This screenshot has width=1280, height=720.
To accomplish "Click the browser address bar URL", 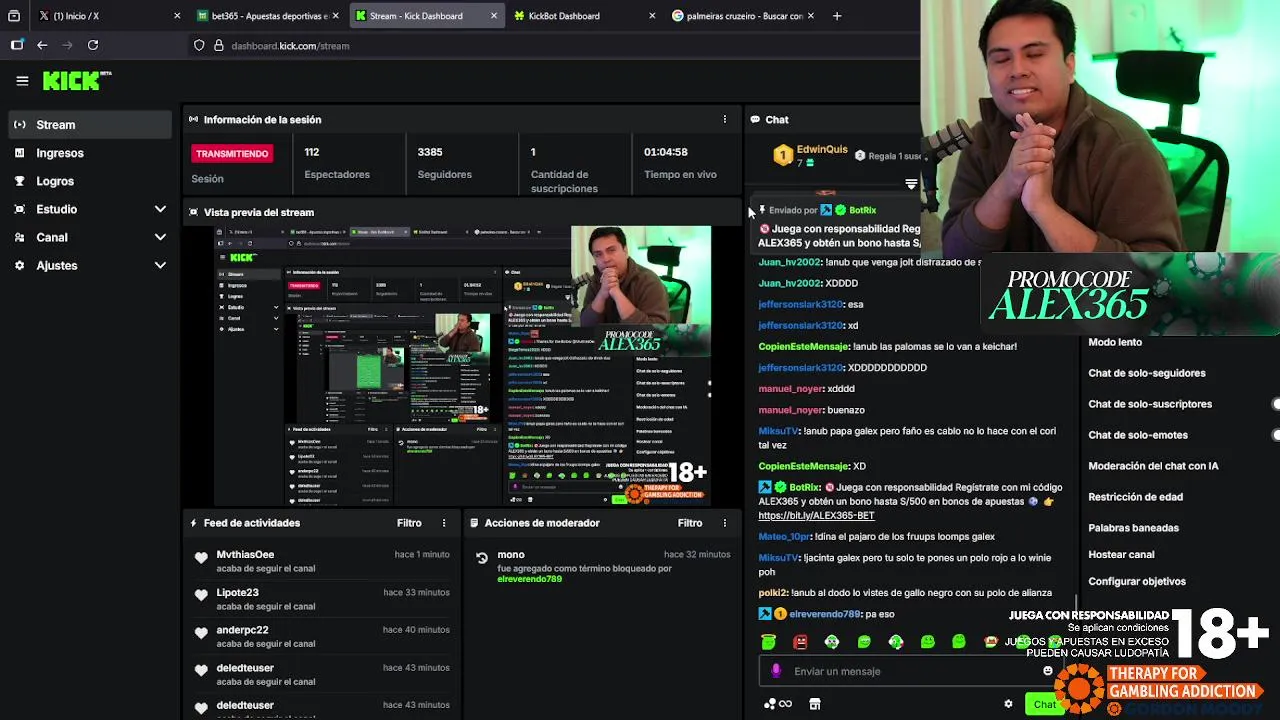I will (x=290, y=45).
